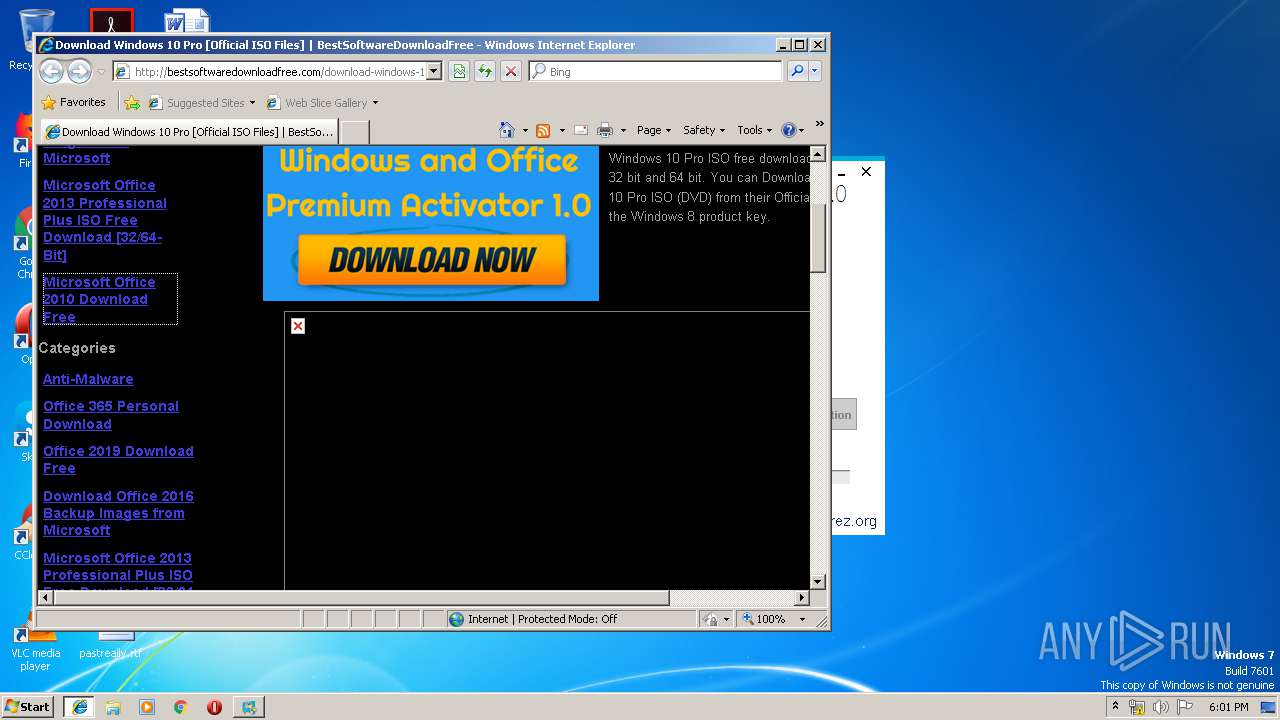1280x720 pixels.
Task: Open the Tools menu
Action: click(x=754, y=130)
